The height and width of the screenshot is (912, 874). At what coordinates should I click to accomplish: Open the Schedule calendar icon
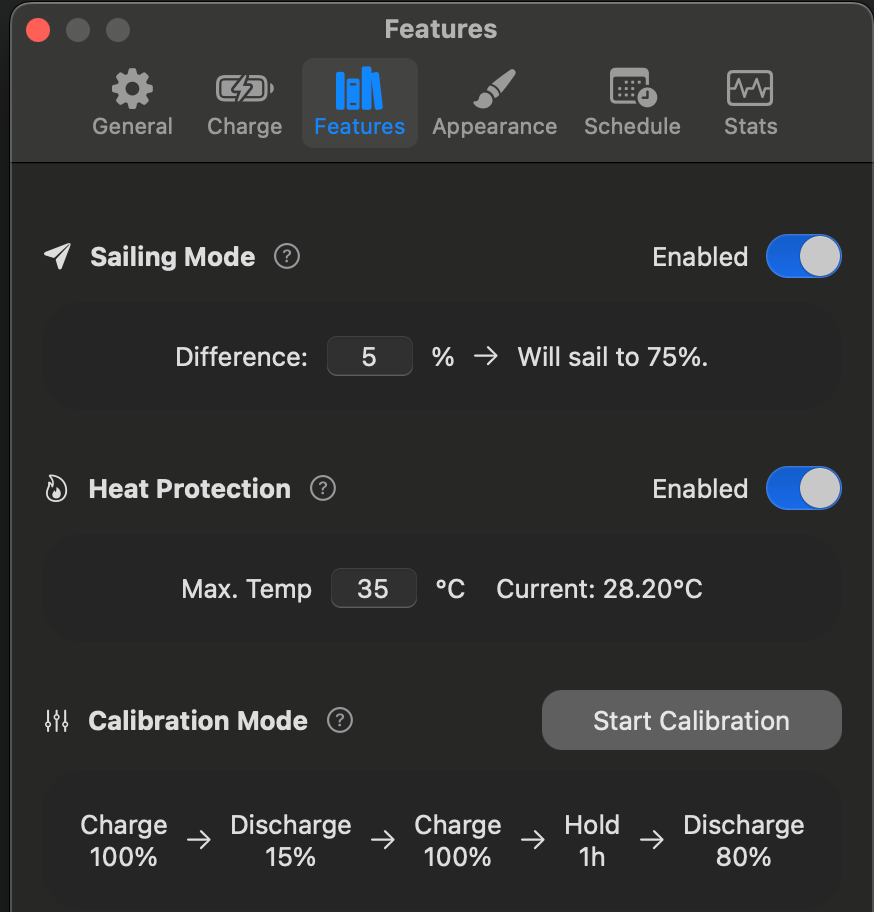[632, 89]
